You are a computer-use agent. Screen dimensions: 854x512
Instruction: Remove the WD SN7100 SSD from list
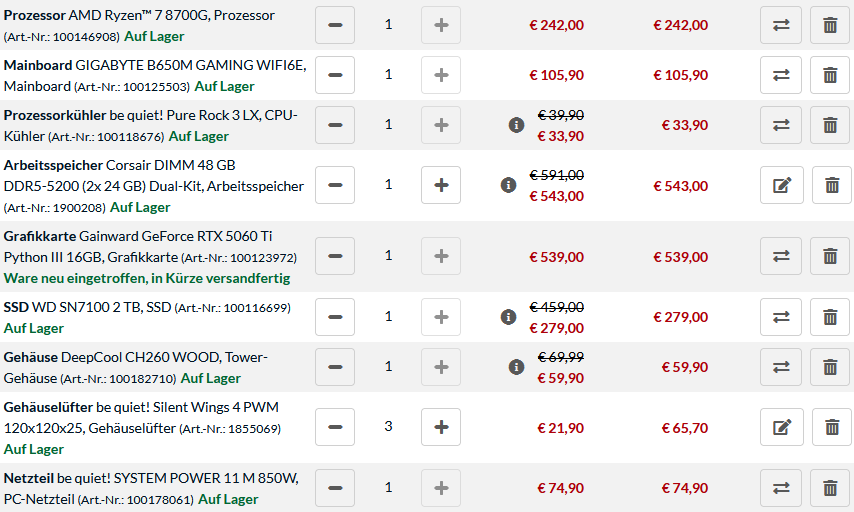click(830, 317)
